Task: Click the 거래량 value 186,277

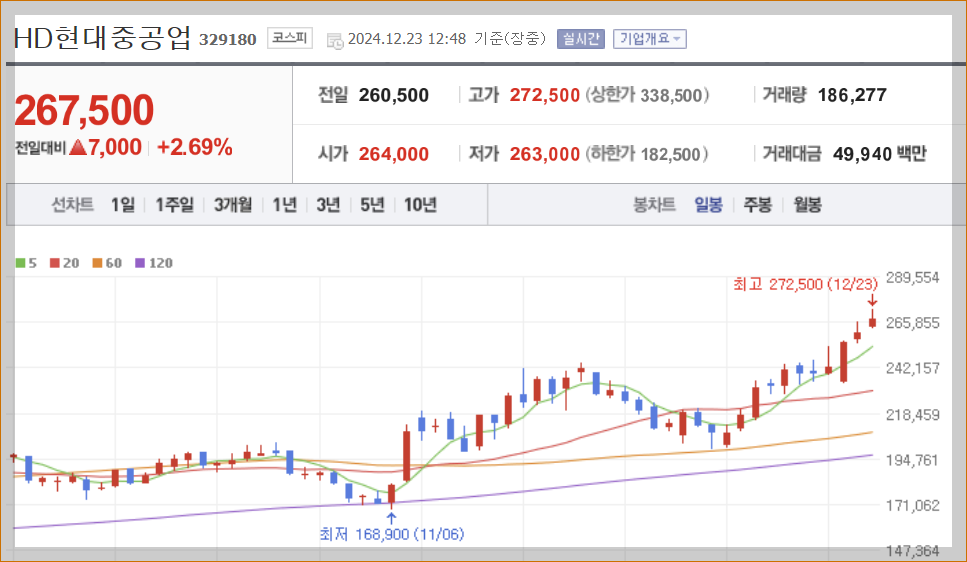Action: click(852, 95)
